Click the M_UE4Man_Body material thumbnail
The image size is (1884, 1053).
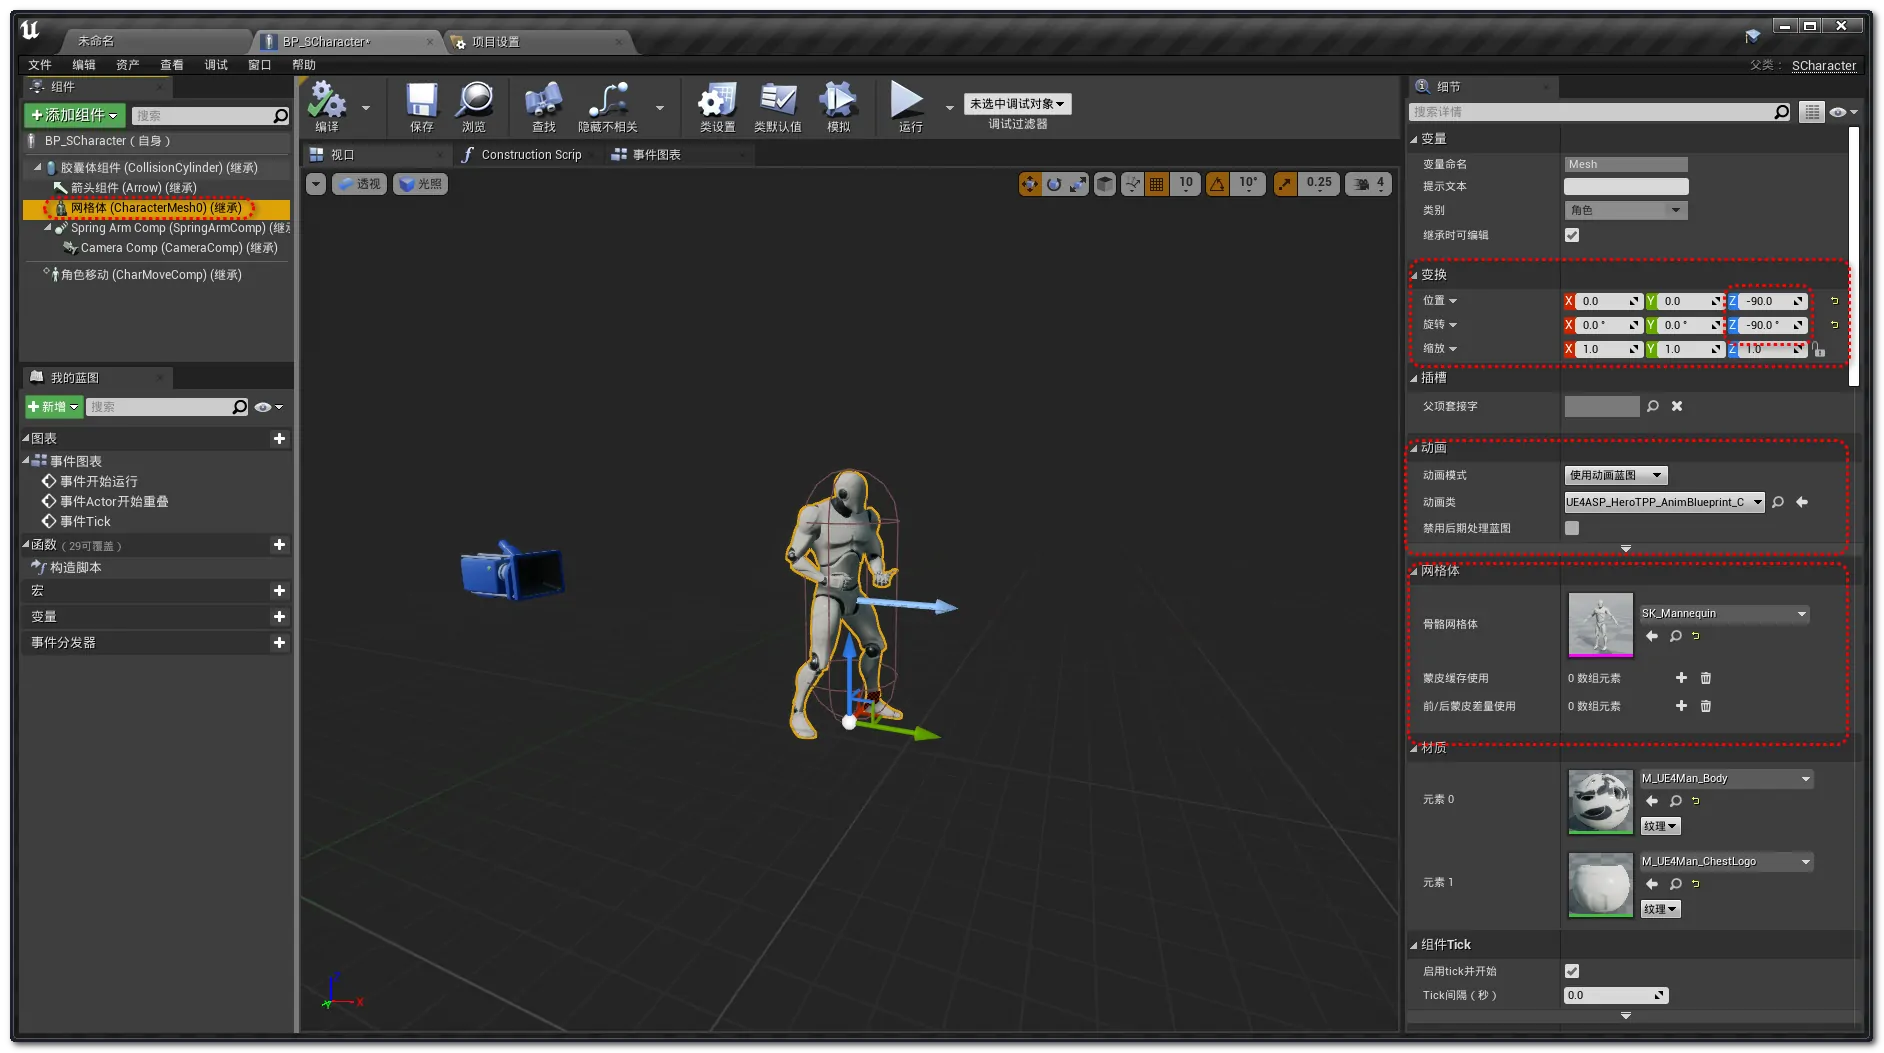pyautogui.click(x=1600, y=801)
